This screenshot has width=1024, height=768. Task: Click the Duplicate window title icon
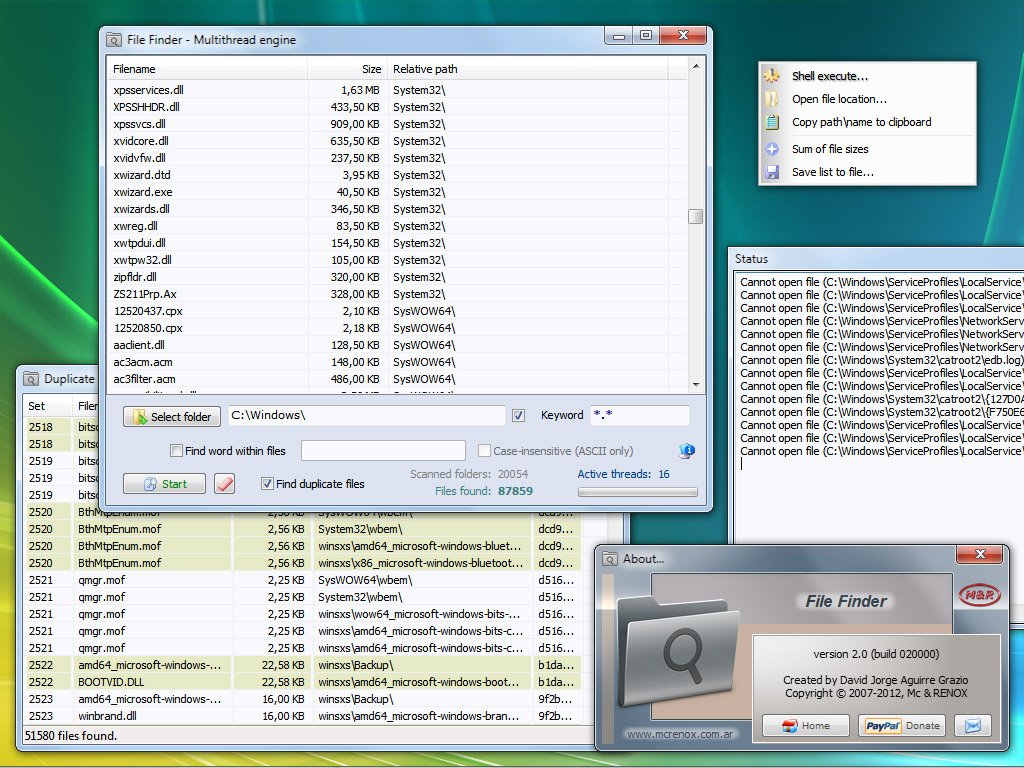pyautogui.click(x=31, y=379)
